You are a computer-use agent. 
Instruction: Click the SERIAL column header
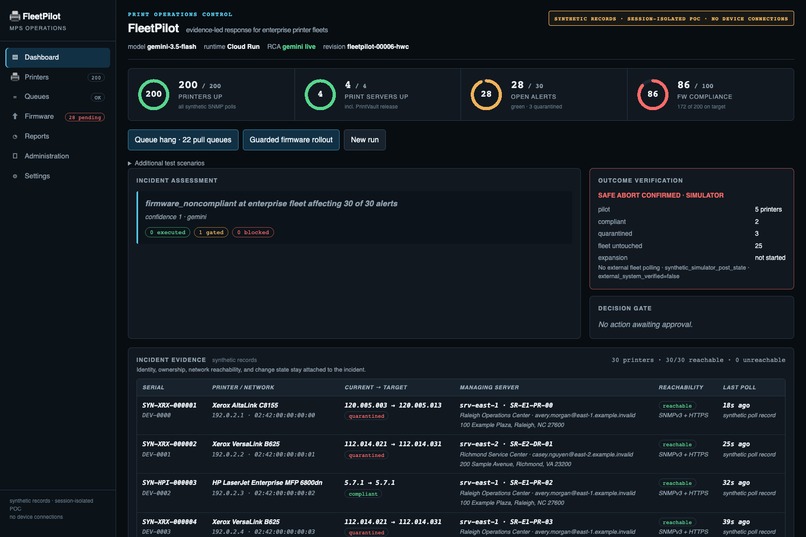coord(153,387)
